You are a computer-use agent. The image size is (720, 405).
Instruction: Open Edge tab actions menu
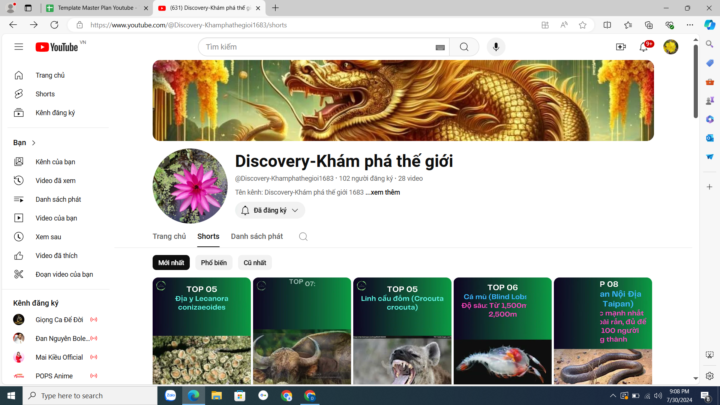(x=28, y=8)
